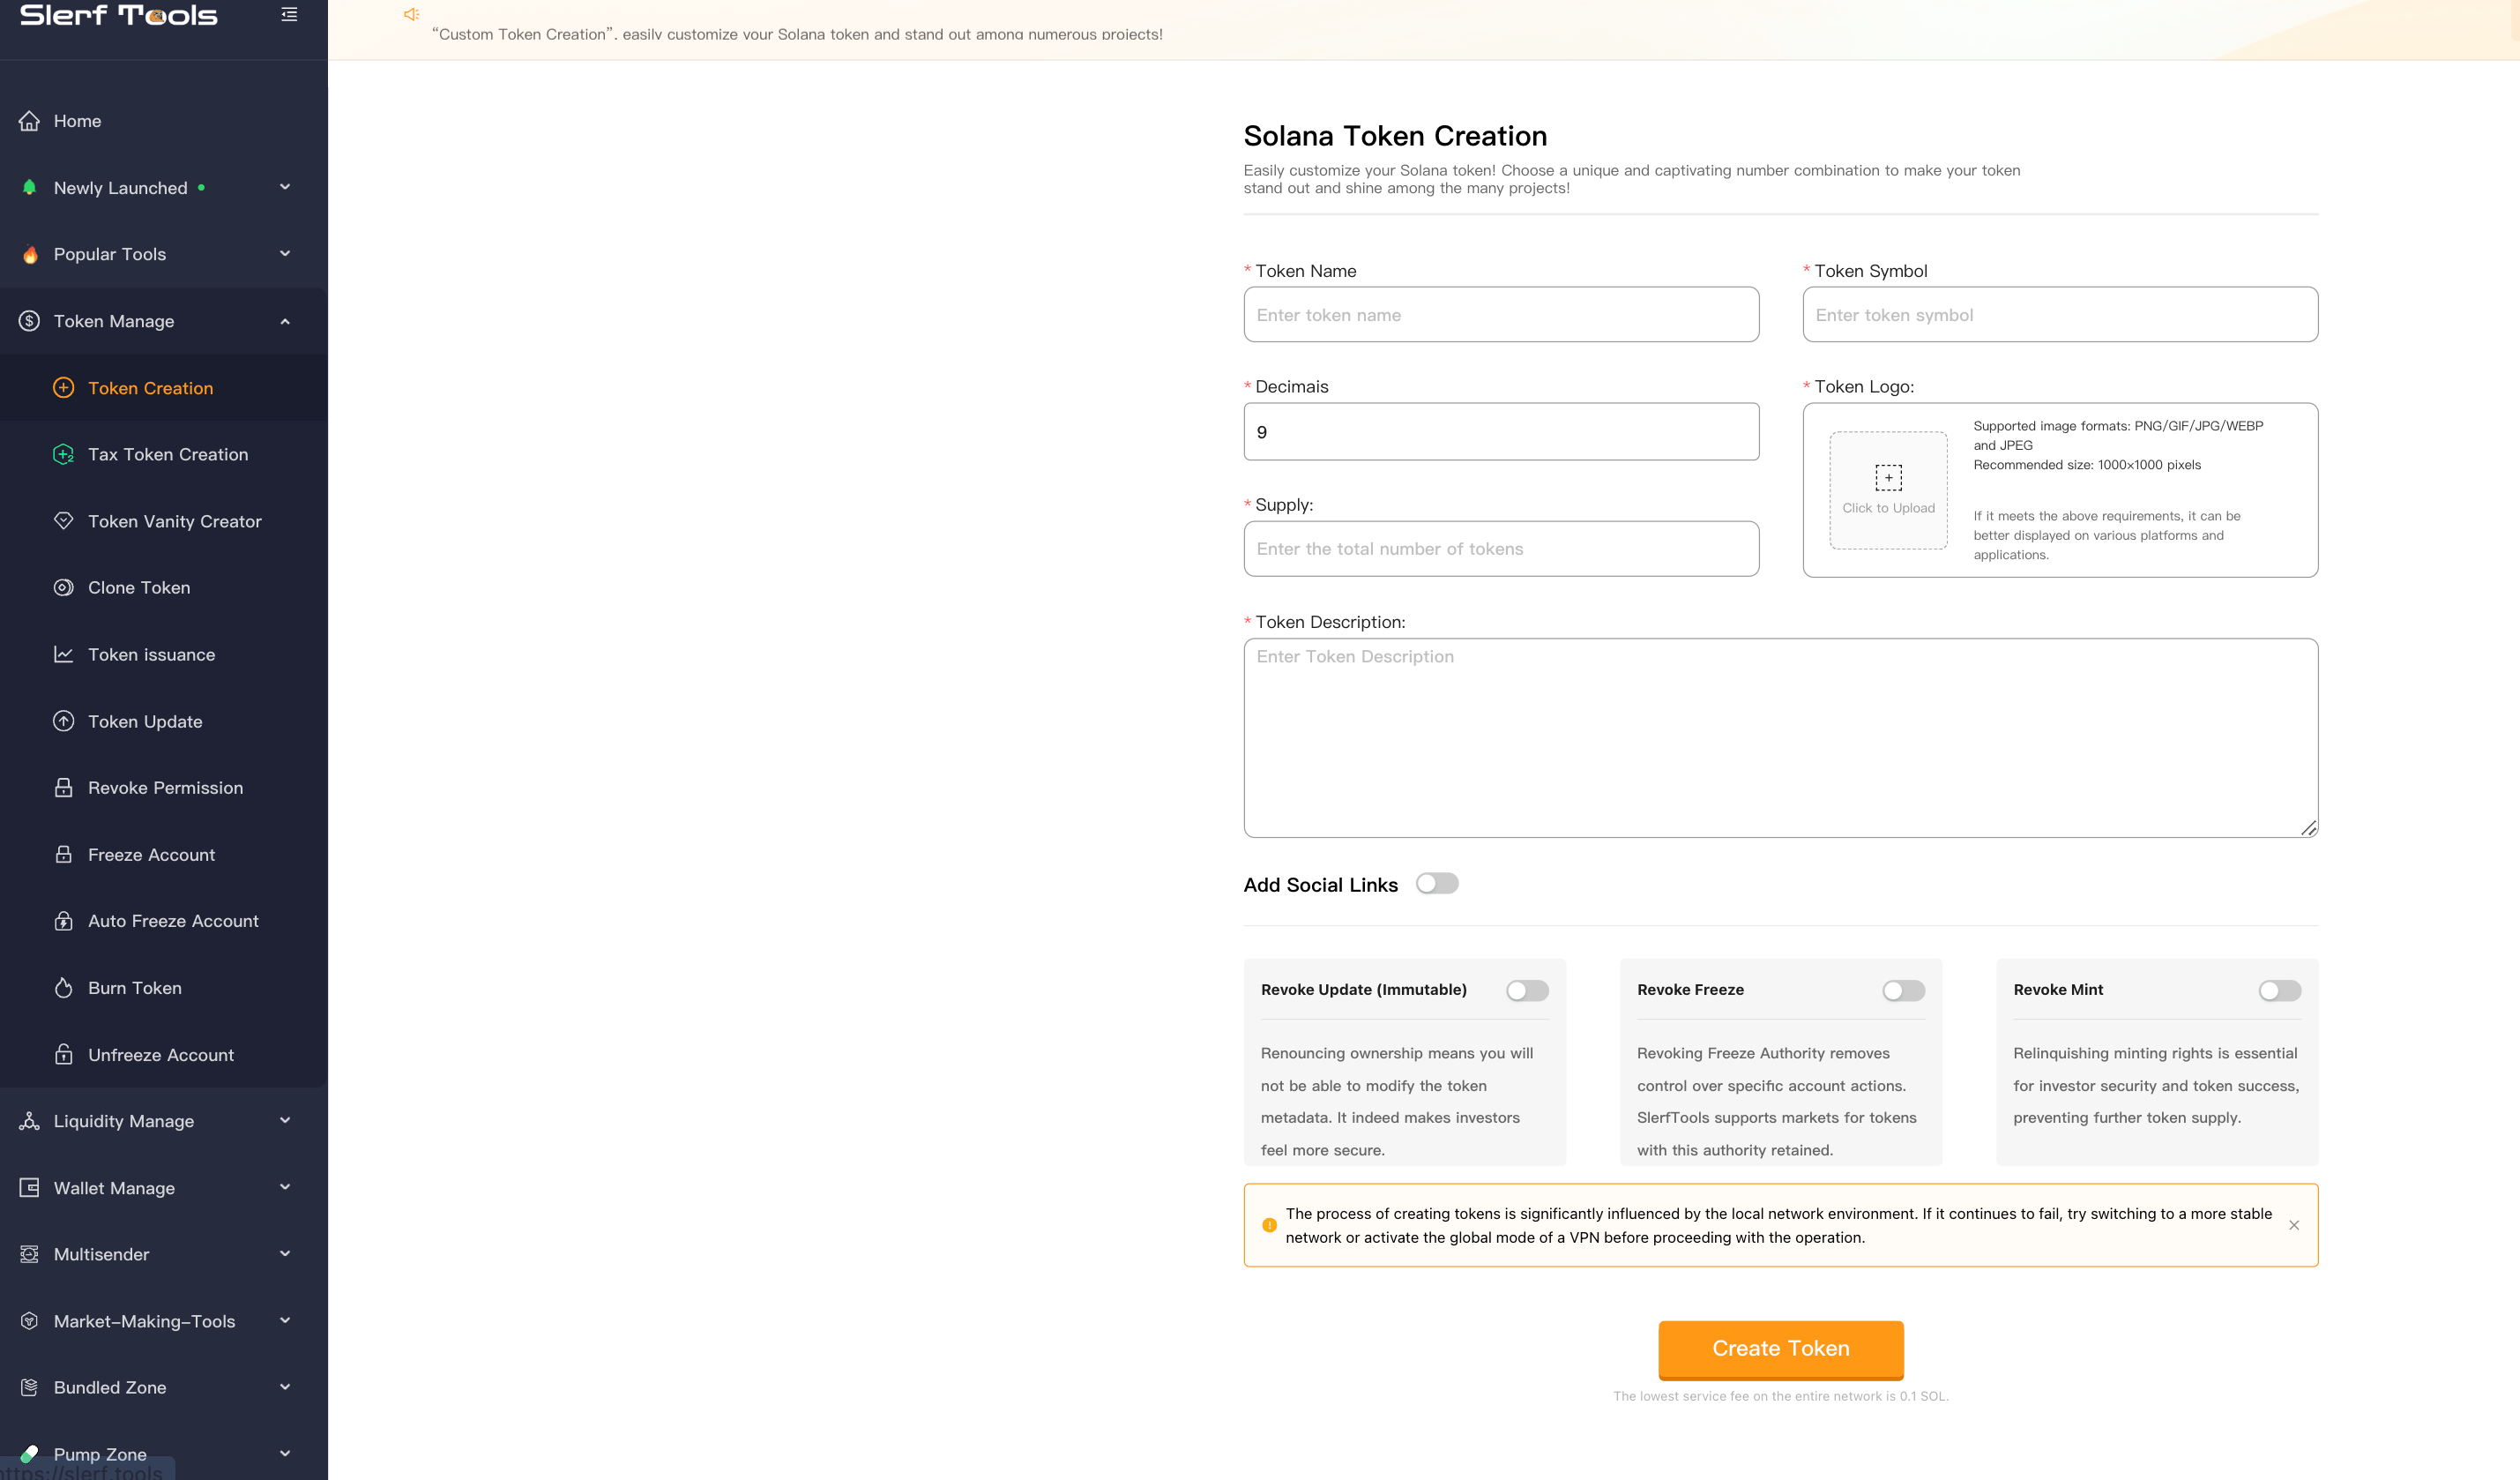Enable the Revoke Mint switch
The image size is (2520, 1480).
(2280, 990)
